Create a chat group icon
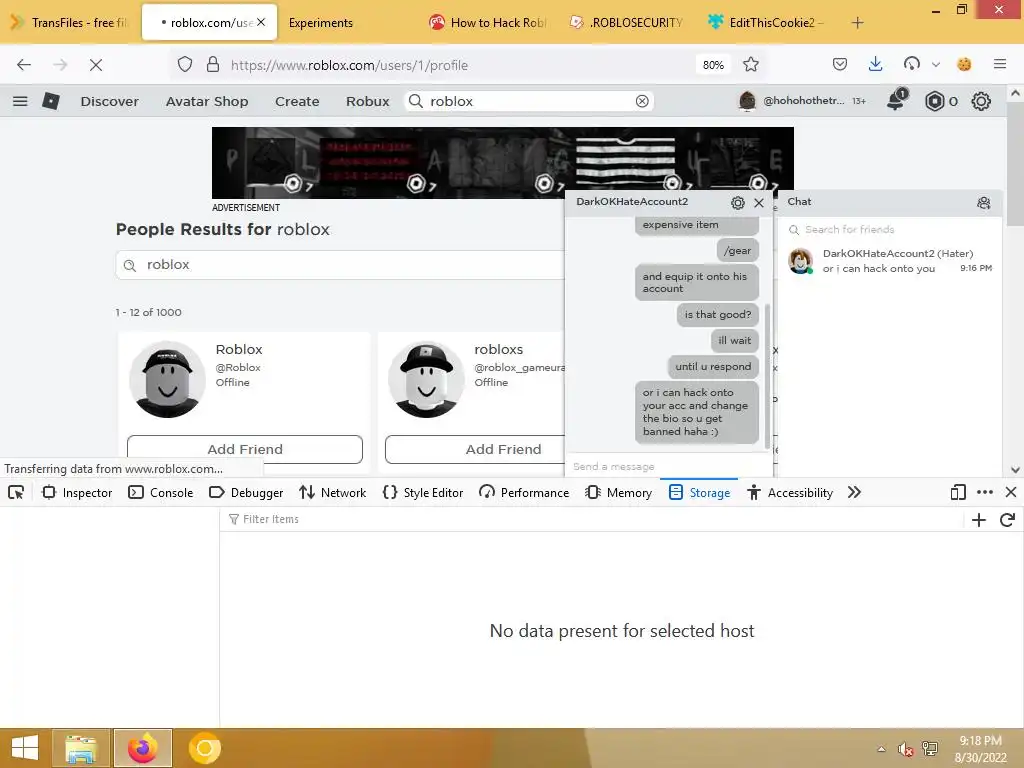 click(984, 202)
